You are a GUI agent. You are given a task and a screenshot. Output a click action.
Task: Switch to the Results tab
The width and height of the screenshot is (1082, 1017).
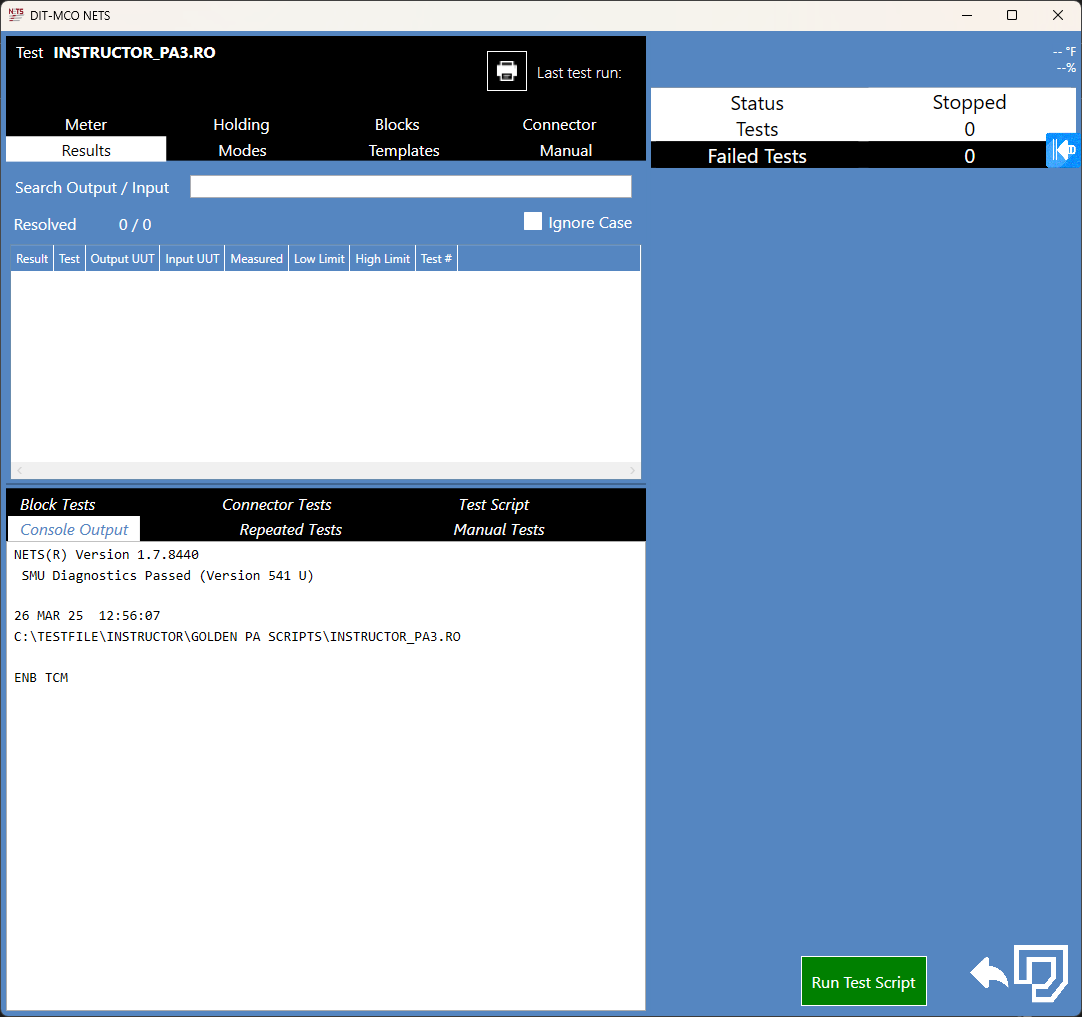tap(86, 150)
